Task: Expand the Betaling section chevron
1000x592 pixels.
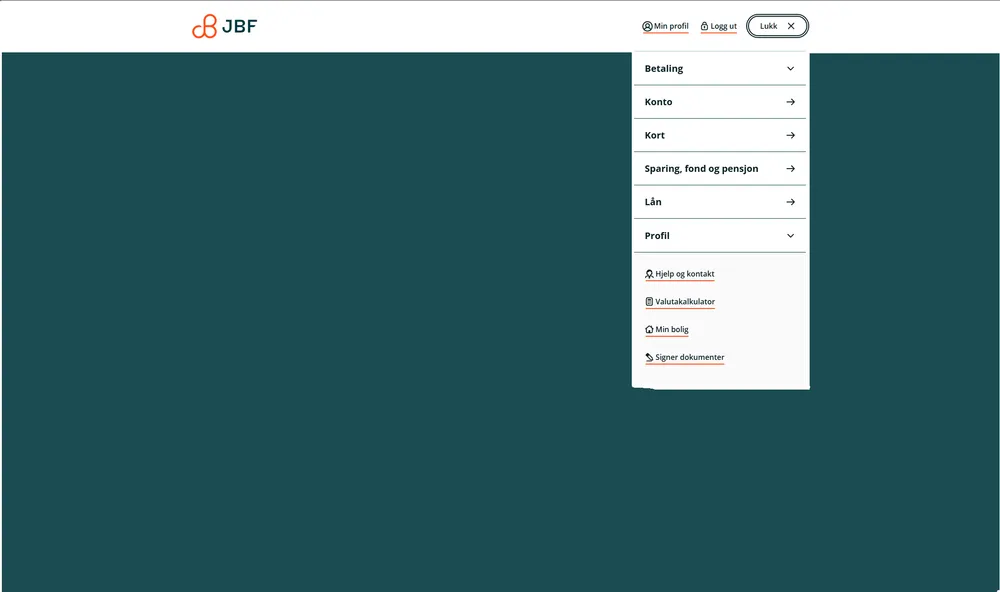Action: 790,69
